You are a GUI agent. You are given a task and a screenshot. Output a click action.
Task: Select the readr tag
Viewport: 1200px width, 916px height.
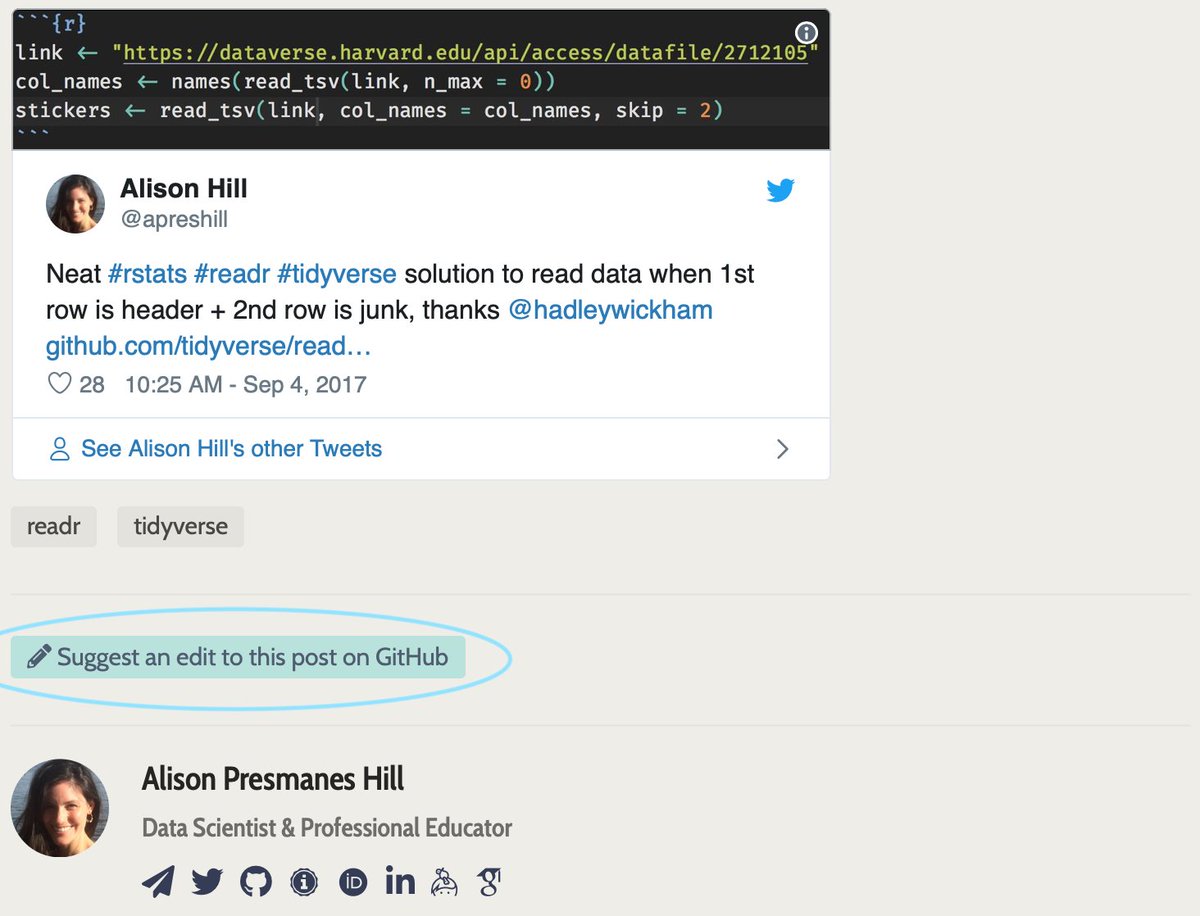coord(54,526)
